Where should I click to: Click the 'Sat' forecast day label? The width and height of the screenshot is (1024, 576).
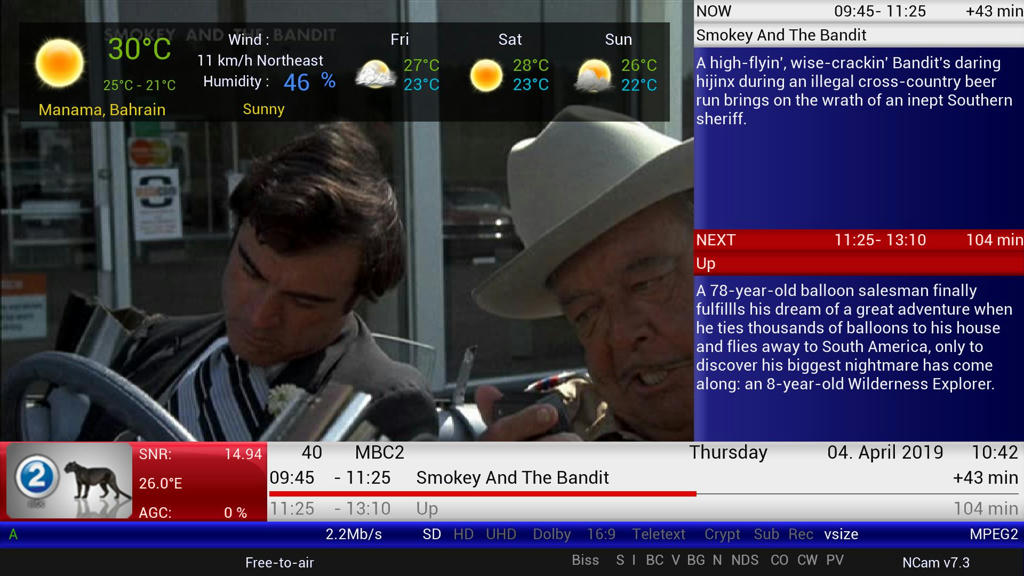pos(509,40)
